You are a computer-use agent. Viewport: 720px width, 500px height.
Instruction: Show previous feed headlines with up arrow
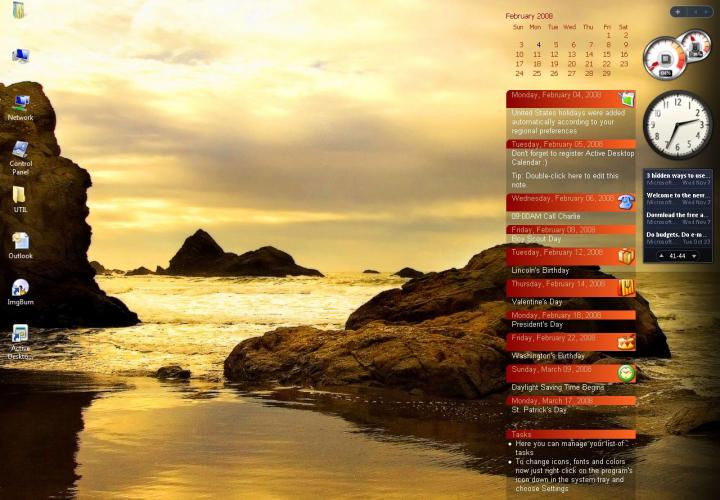click(x=660, y=256)
